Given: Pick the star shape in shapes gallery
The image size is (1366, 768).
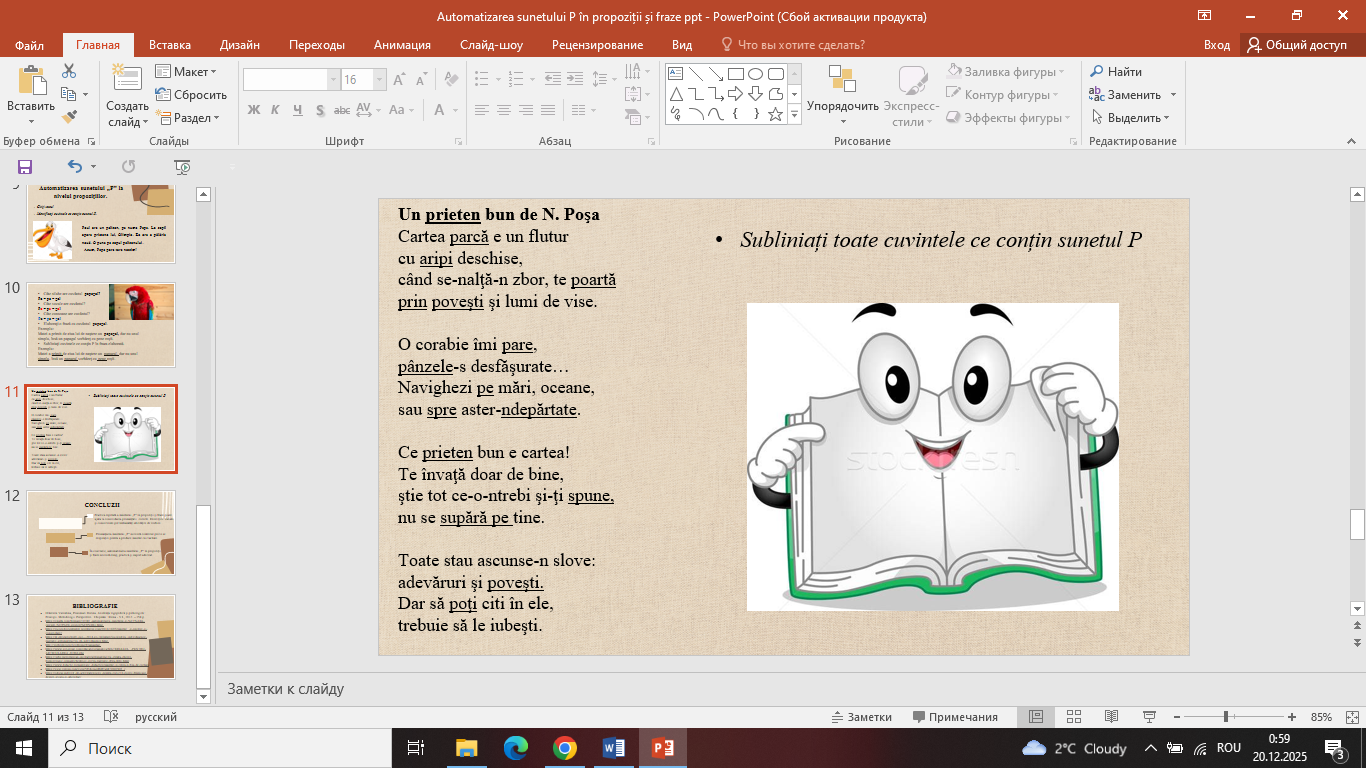Looking at the screenshot, I should 775,114.
